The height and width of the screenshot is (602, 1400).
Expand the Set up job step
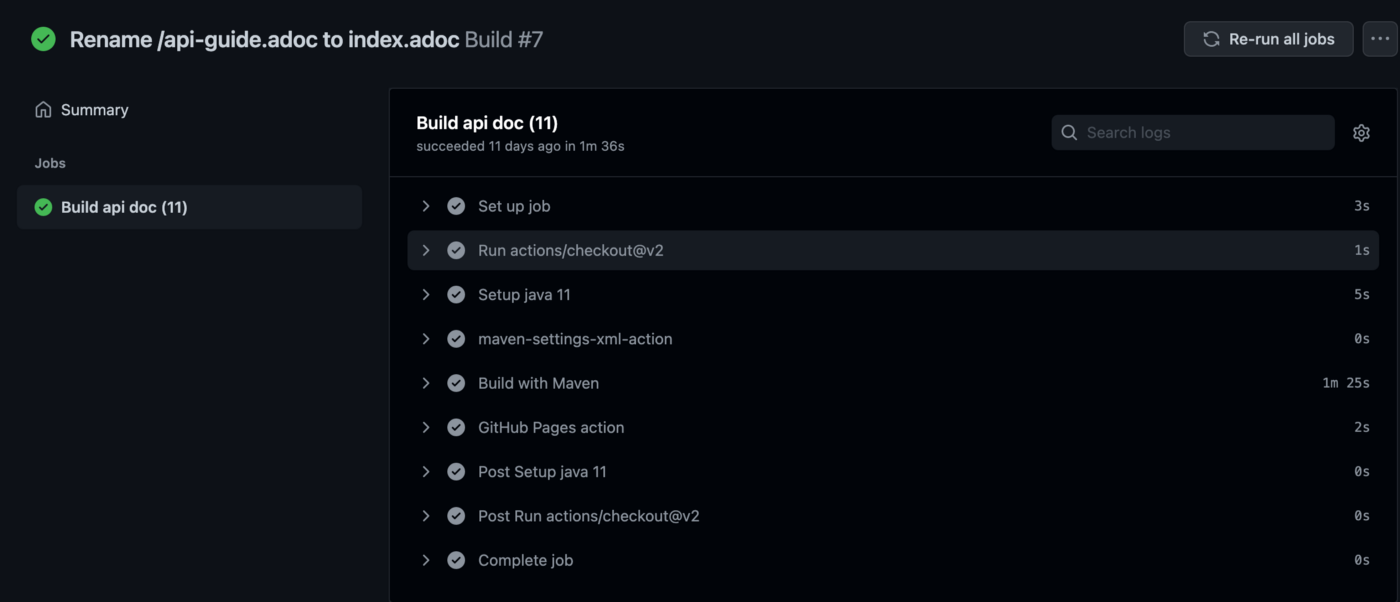coord(426,206)
